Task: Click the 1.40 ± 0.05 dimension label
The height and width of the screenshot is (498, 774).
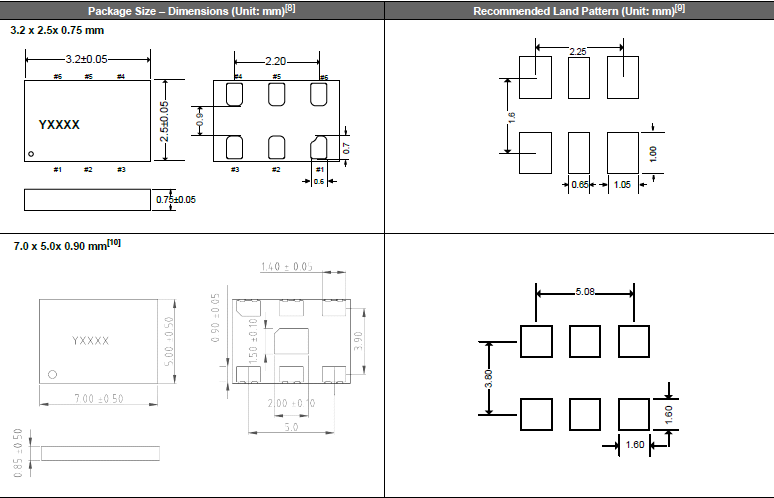Action: point(285,267)
